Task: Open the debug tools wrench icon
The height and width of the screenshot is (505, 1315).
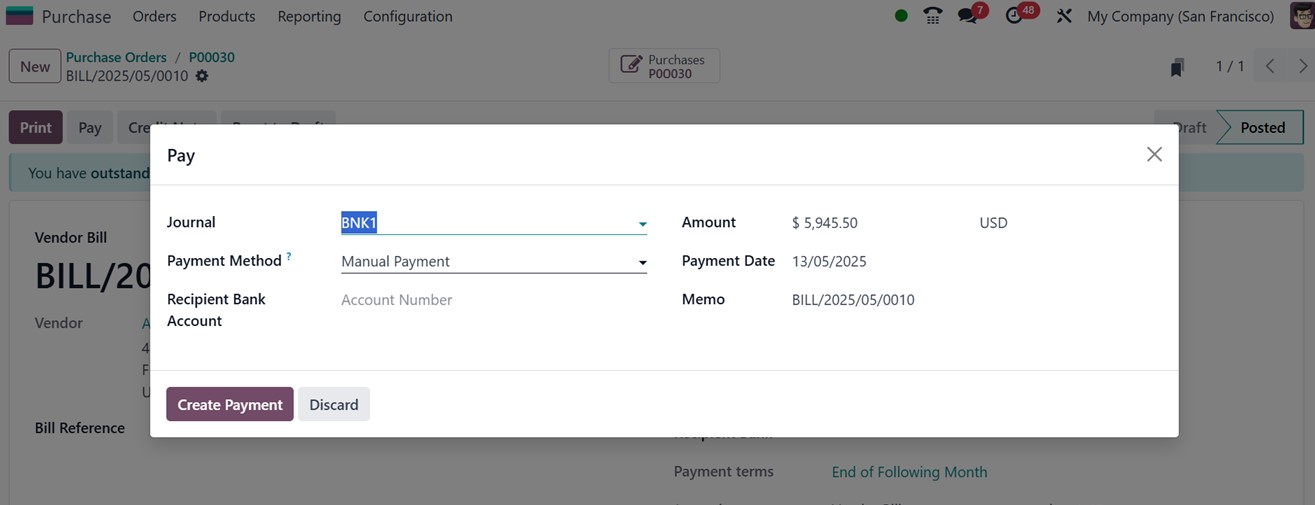Action: pyautogui.click(x=1064, y=16)
